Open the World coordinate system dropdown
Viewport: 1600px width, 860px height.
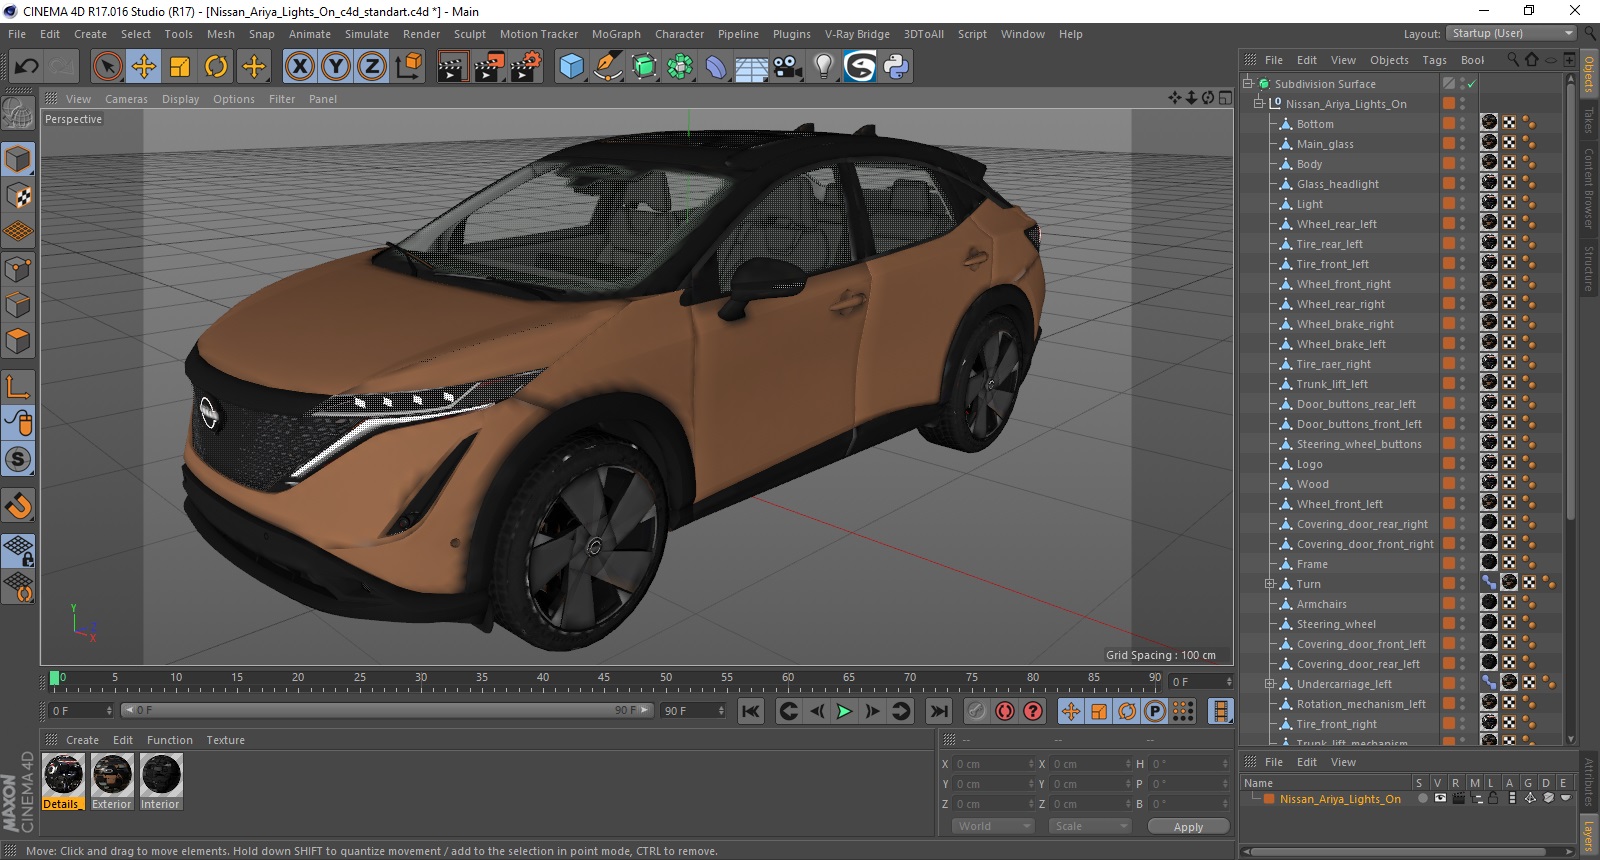(992, 826)
